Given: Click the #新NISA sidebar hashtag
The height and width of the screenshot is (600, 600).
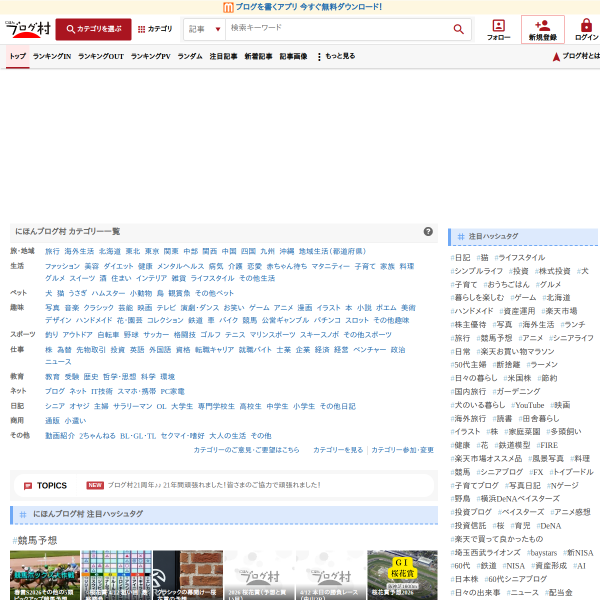Looking at the screenshot, I should pos(578,553).
